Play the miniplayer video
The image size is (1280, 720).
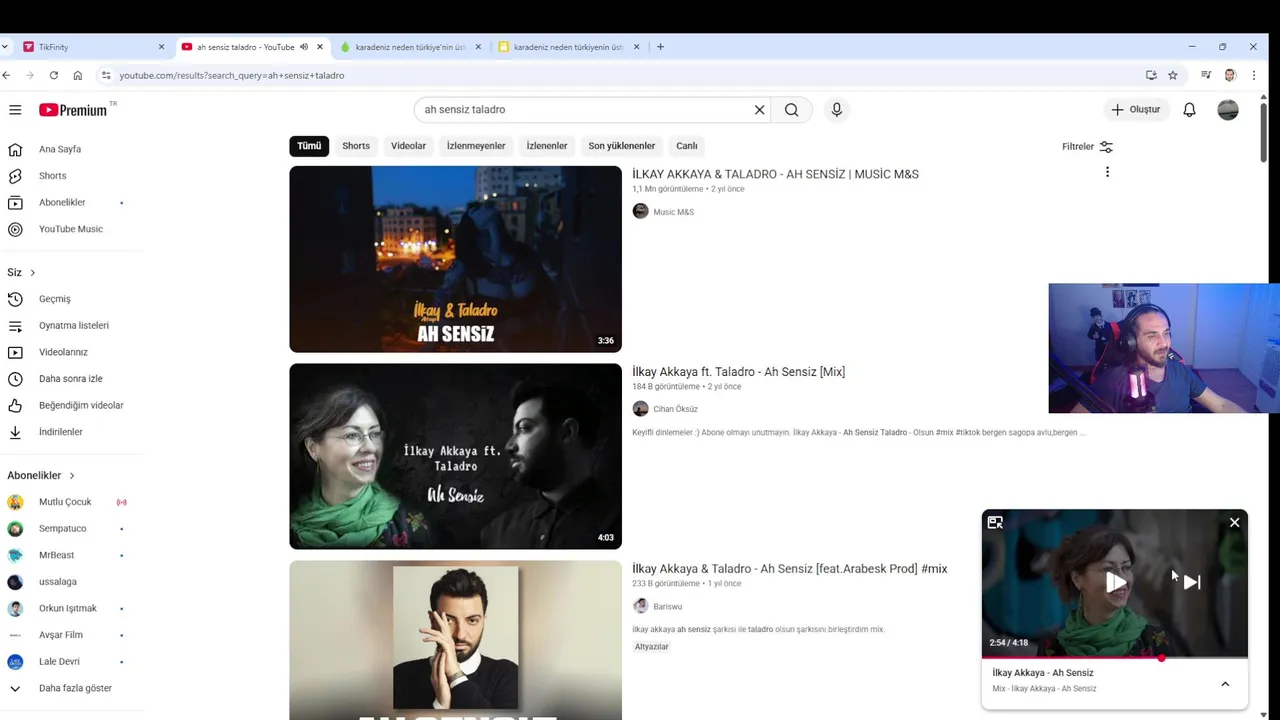[1115, 582]
